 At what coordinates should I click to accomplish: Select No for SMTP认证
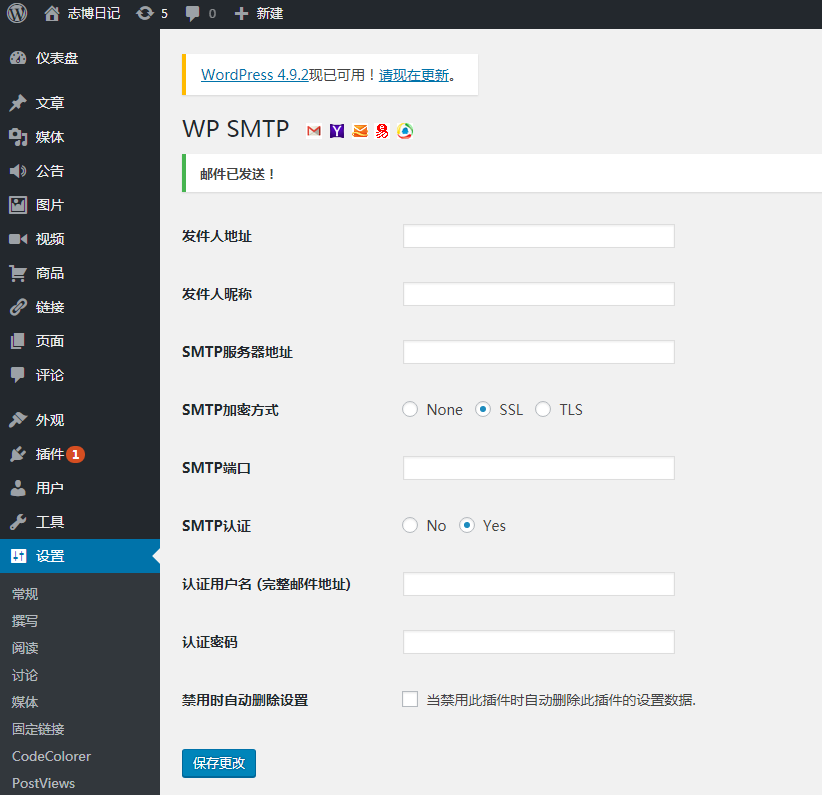click(410, 525)
